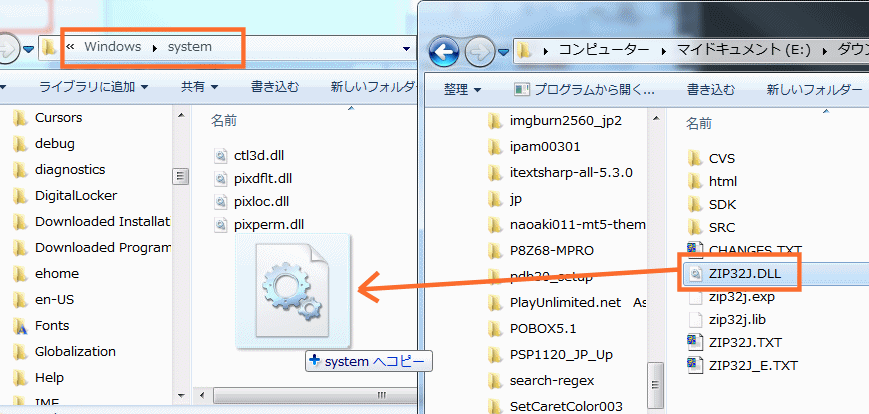The width and height of the screenshot is (869, 414).
Task: Open the 共有 dropdown menu
Action: tap(199, 87)
